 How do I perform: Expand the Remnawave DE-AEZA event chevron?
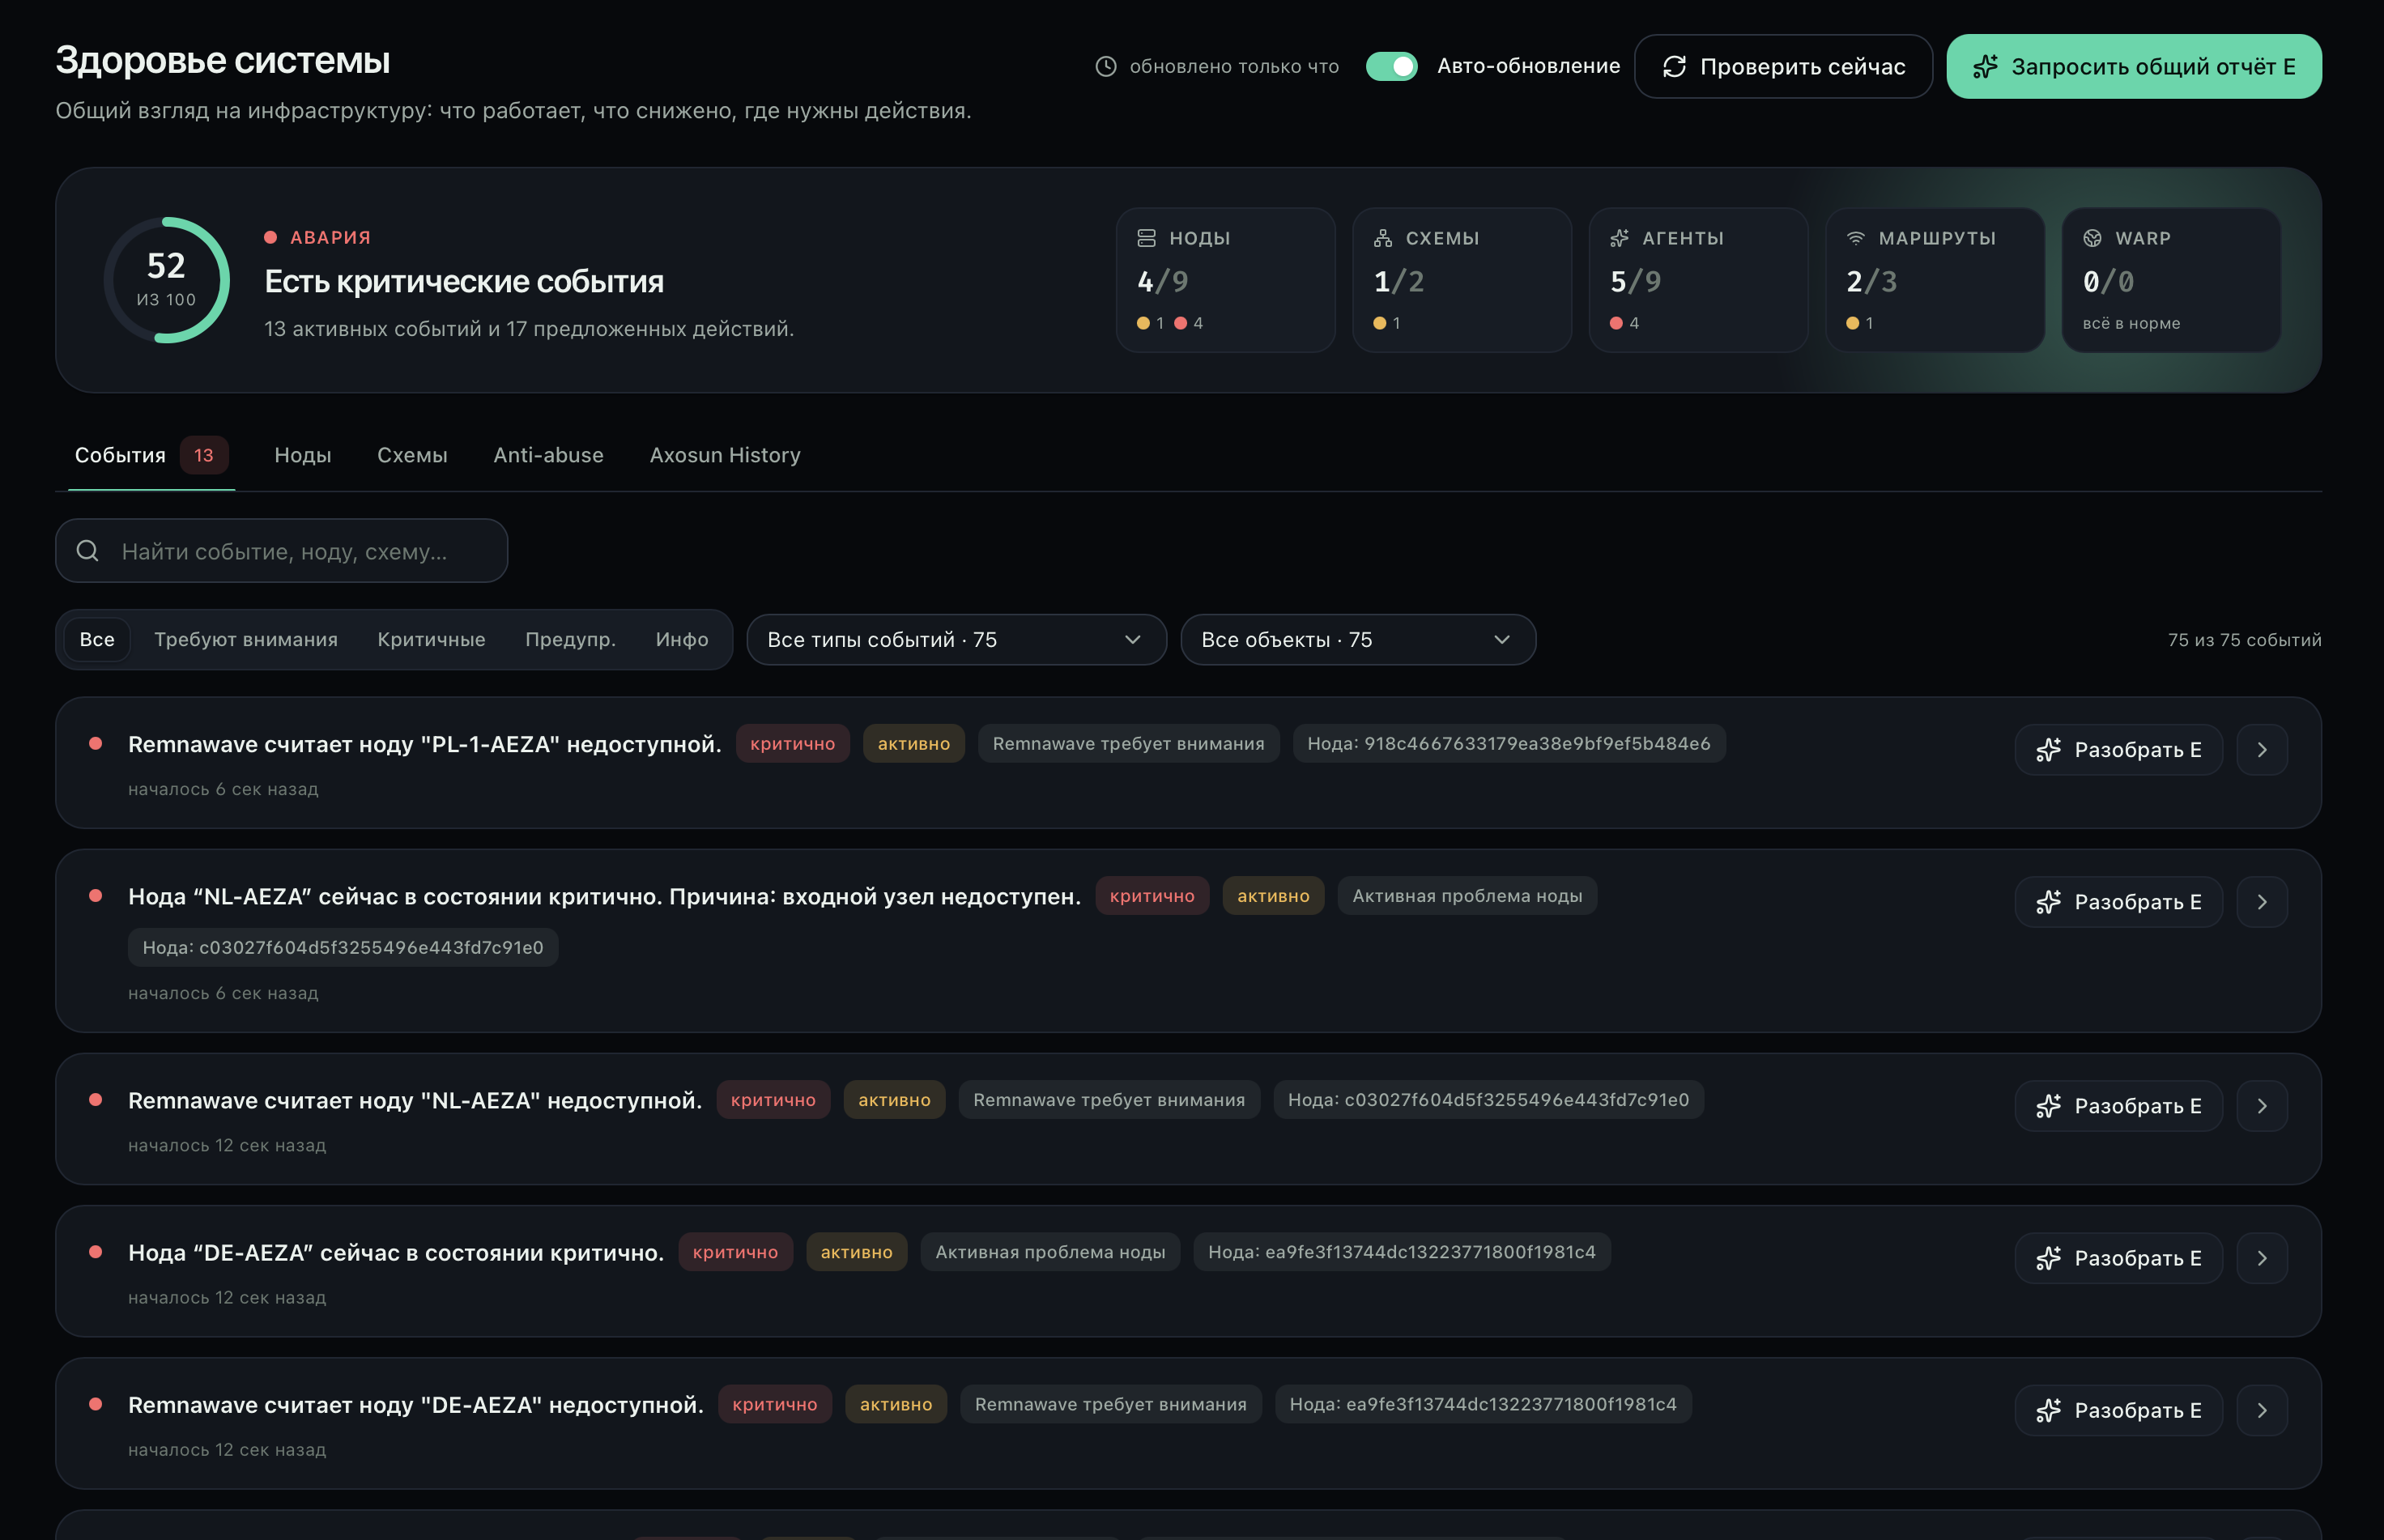(x=2262, y=1410)
